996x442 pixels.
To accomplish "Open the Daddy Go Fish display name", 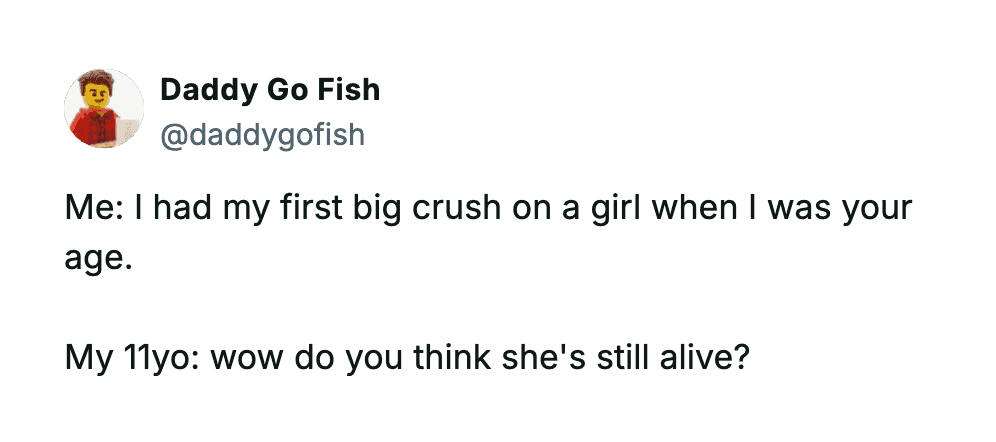I will point(270,90).
